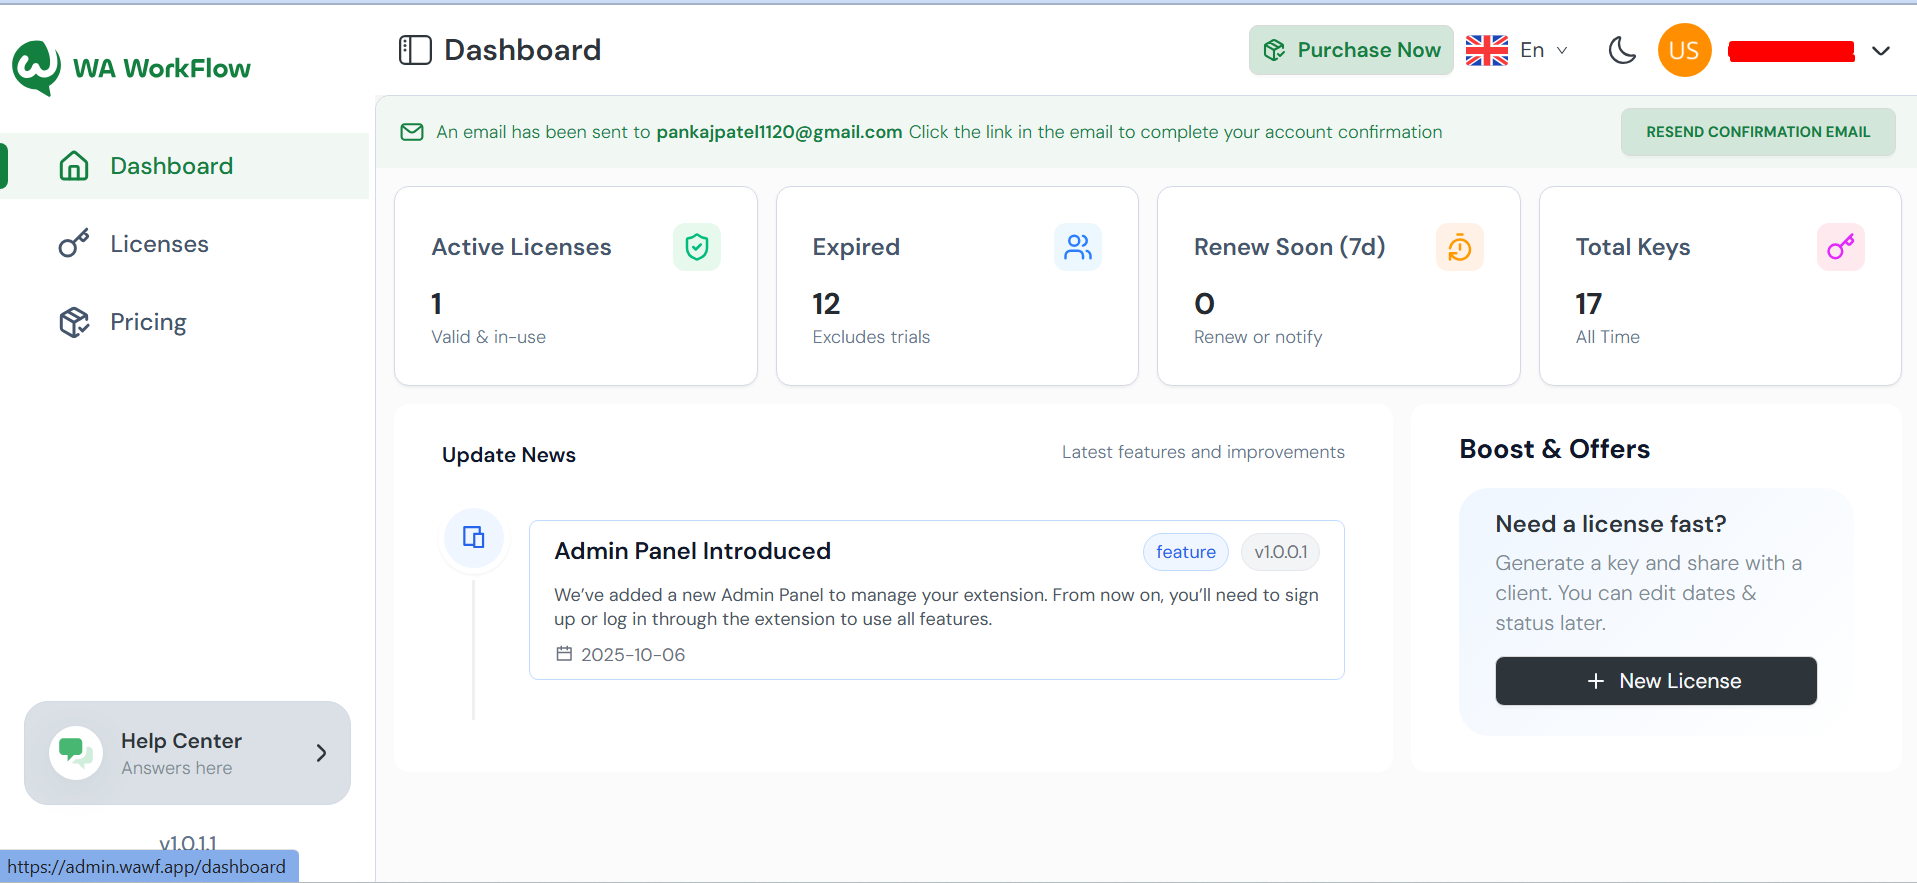Resend the confirmation email
The width and height of the screenshot is (1917, 883).
(x=1757, y=132)
